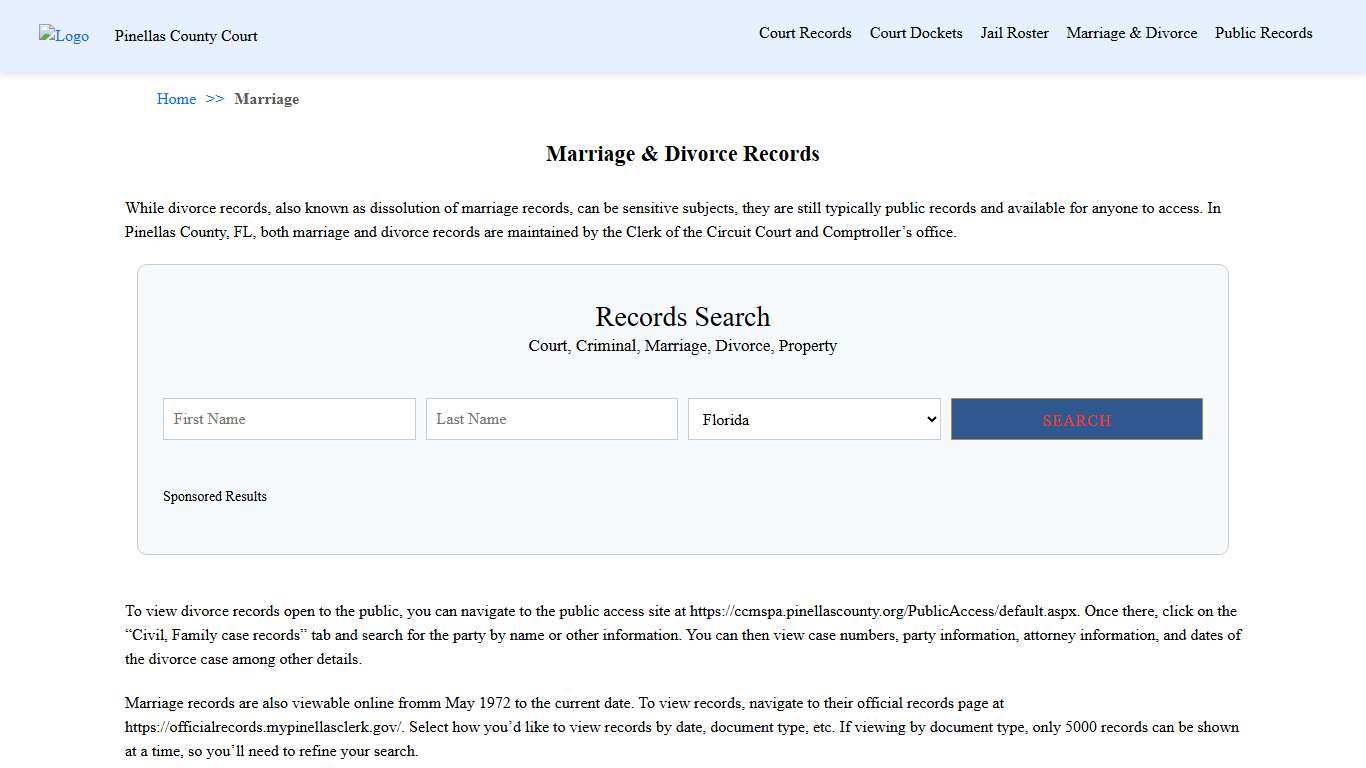Click into the Last Name field
1366x768 pixels.
[x=551, y=419]
